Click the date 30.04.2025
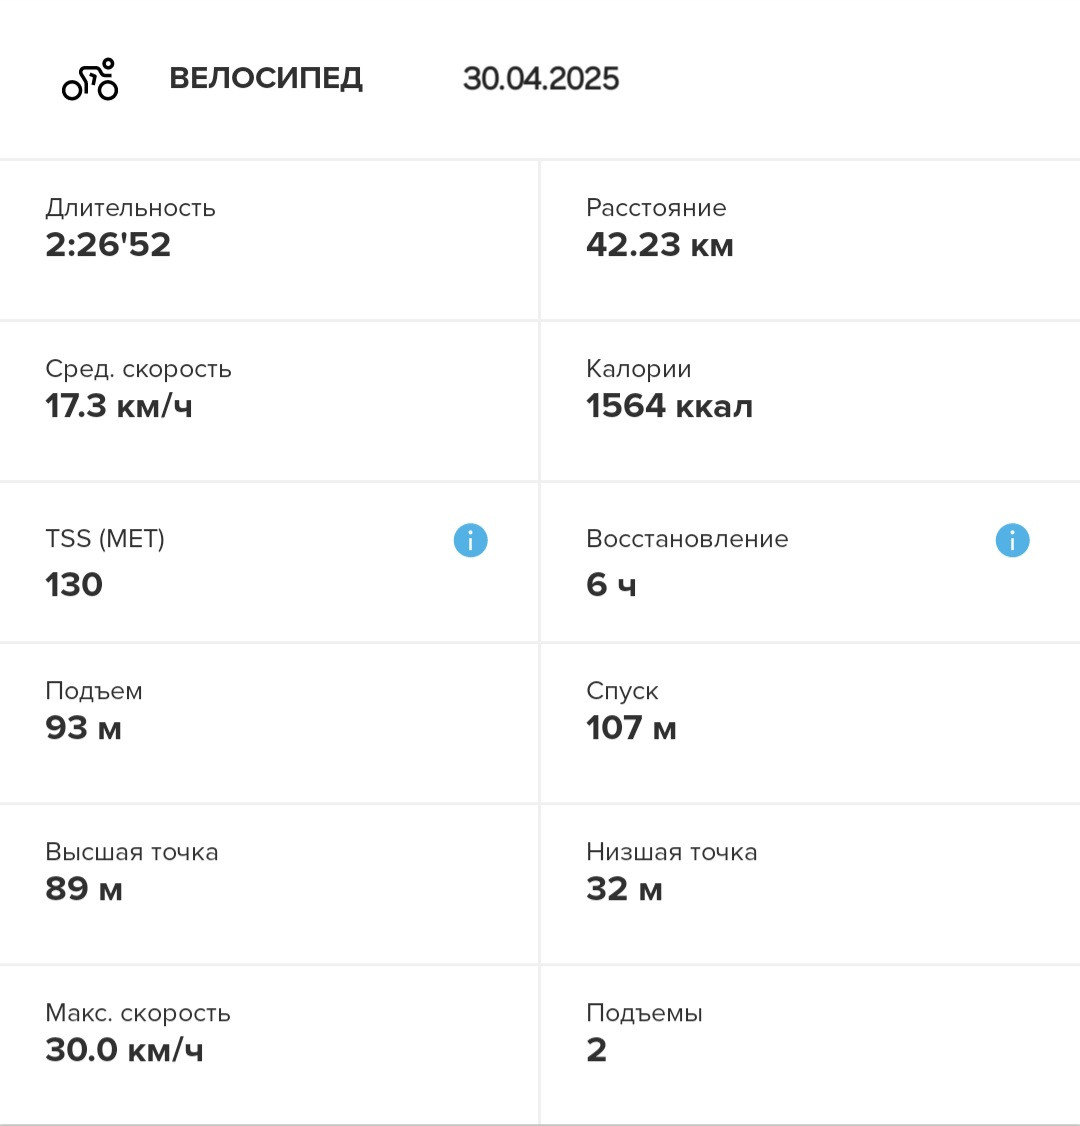This screenshot has height=1126, width=1080. pos(541,78)
